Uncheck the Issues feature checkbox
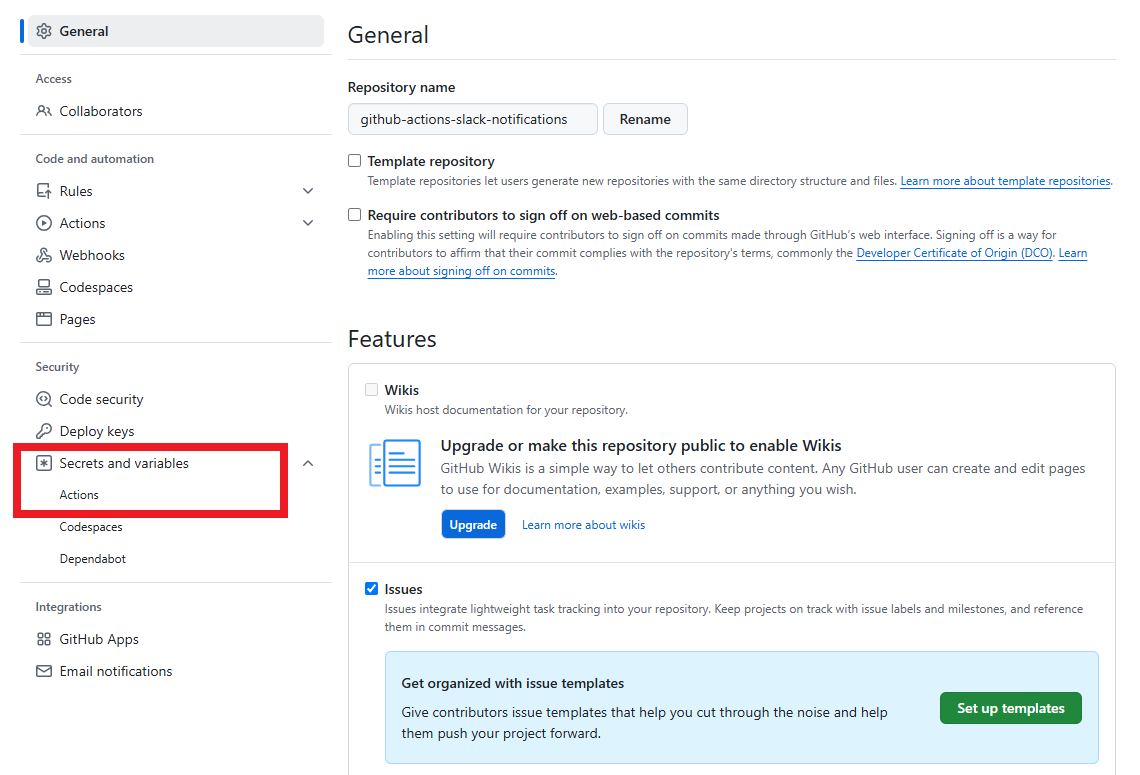 (x=372, y=588)
